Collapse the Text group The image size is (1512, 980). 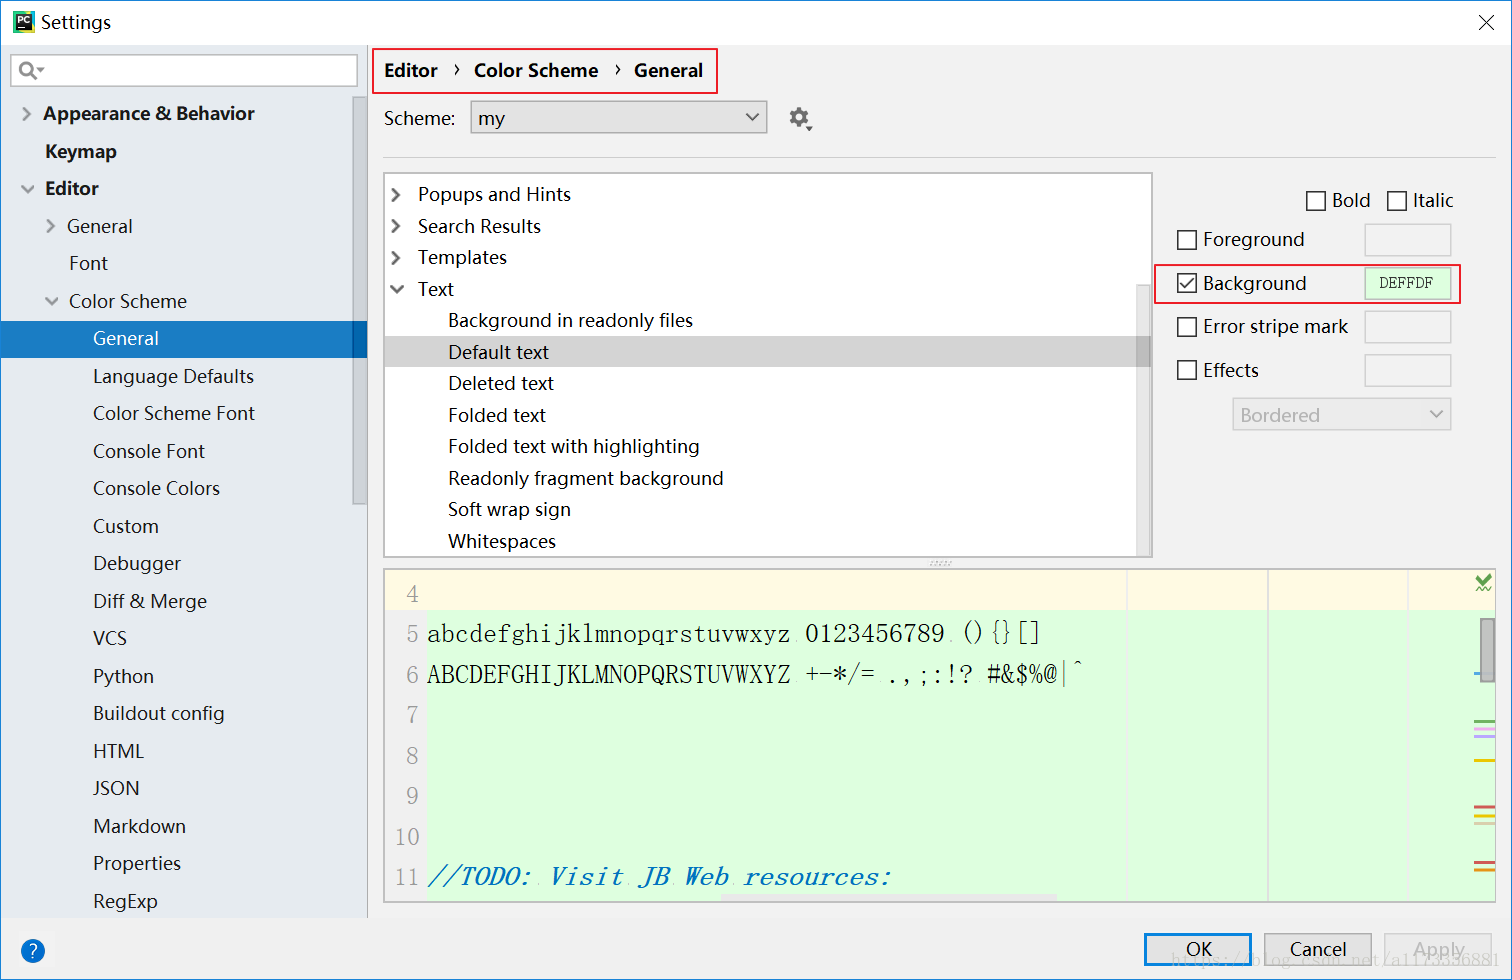click(397, 290)
